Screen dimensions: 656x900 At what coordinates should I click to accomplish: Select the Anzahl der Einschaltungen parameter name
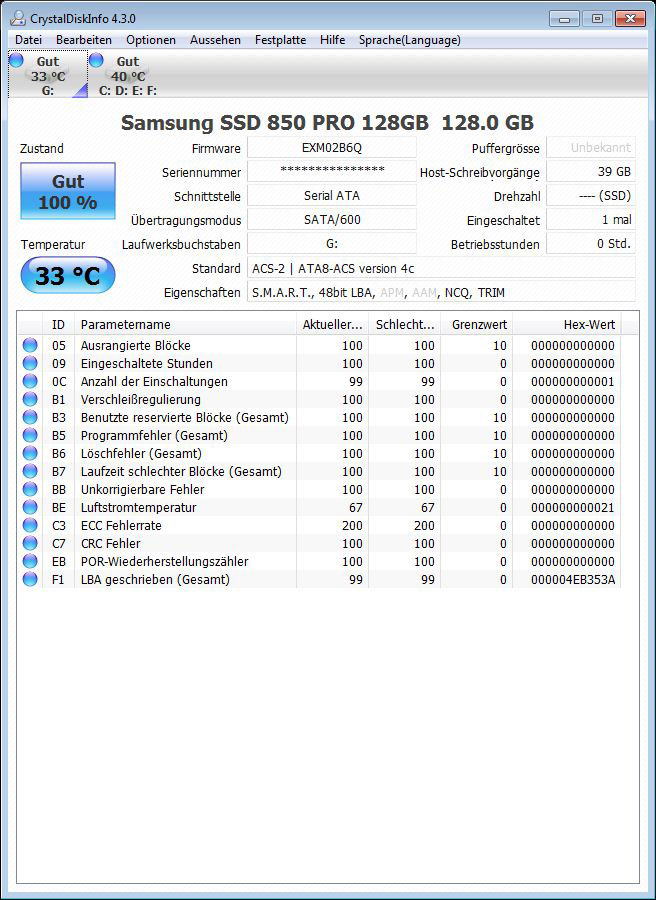click(154, 381)
